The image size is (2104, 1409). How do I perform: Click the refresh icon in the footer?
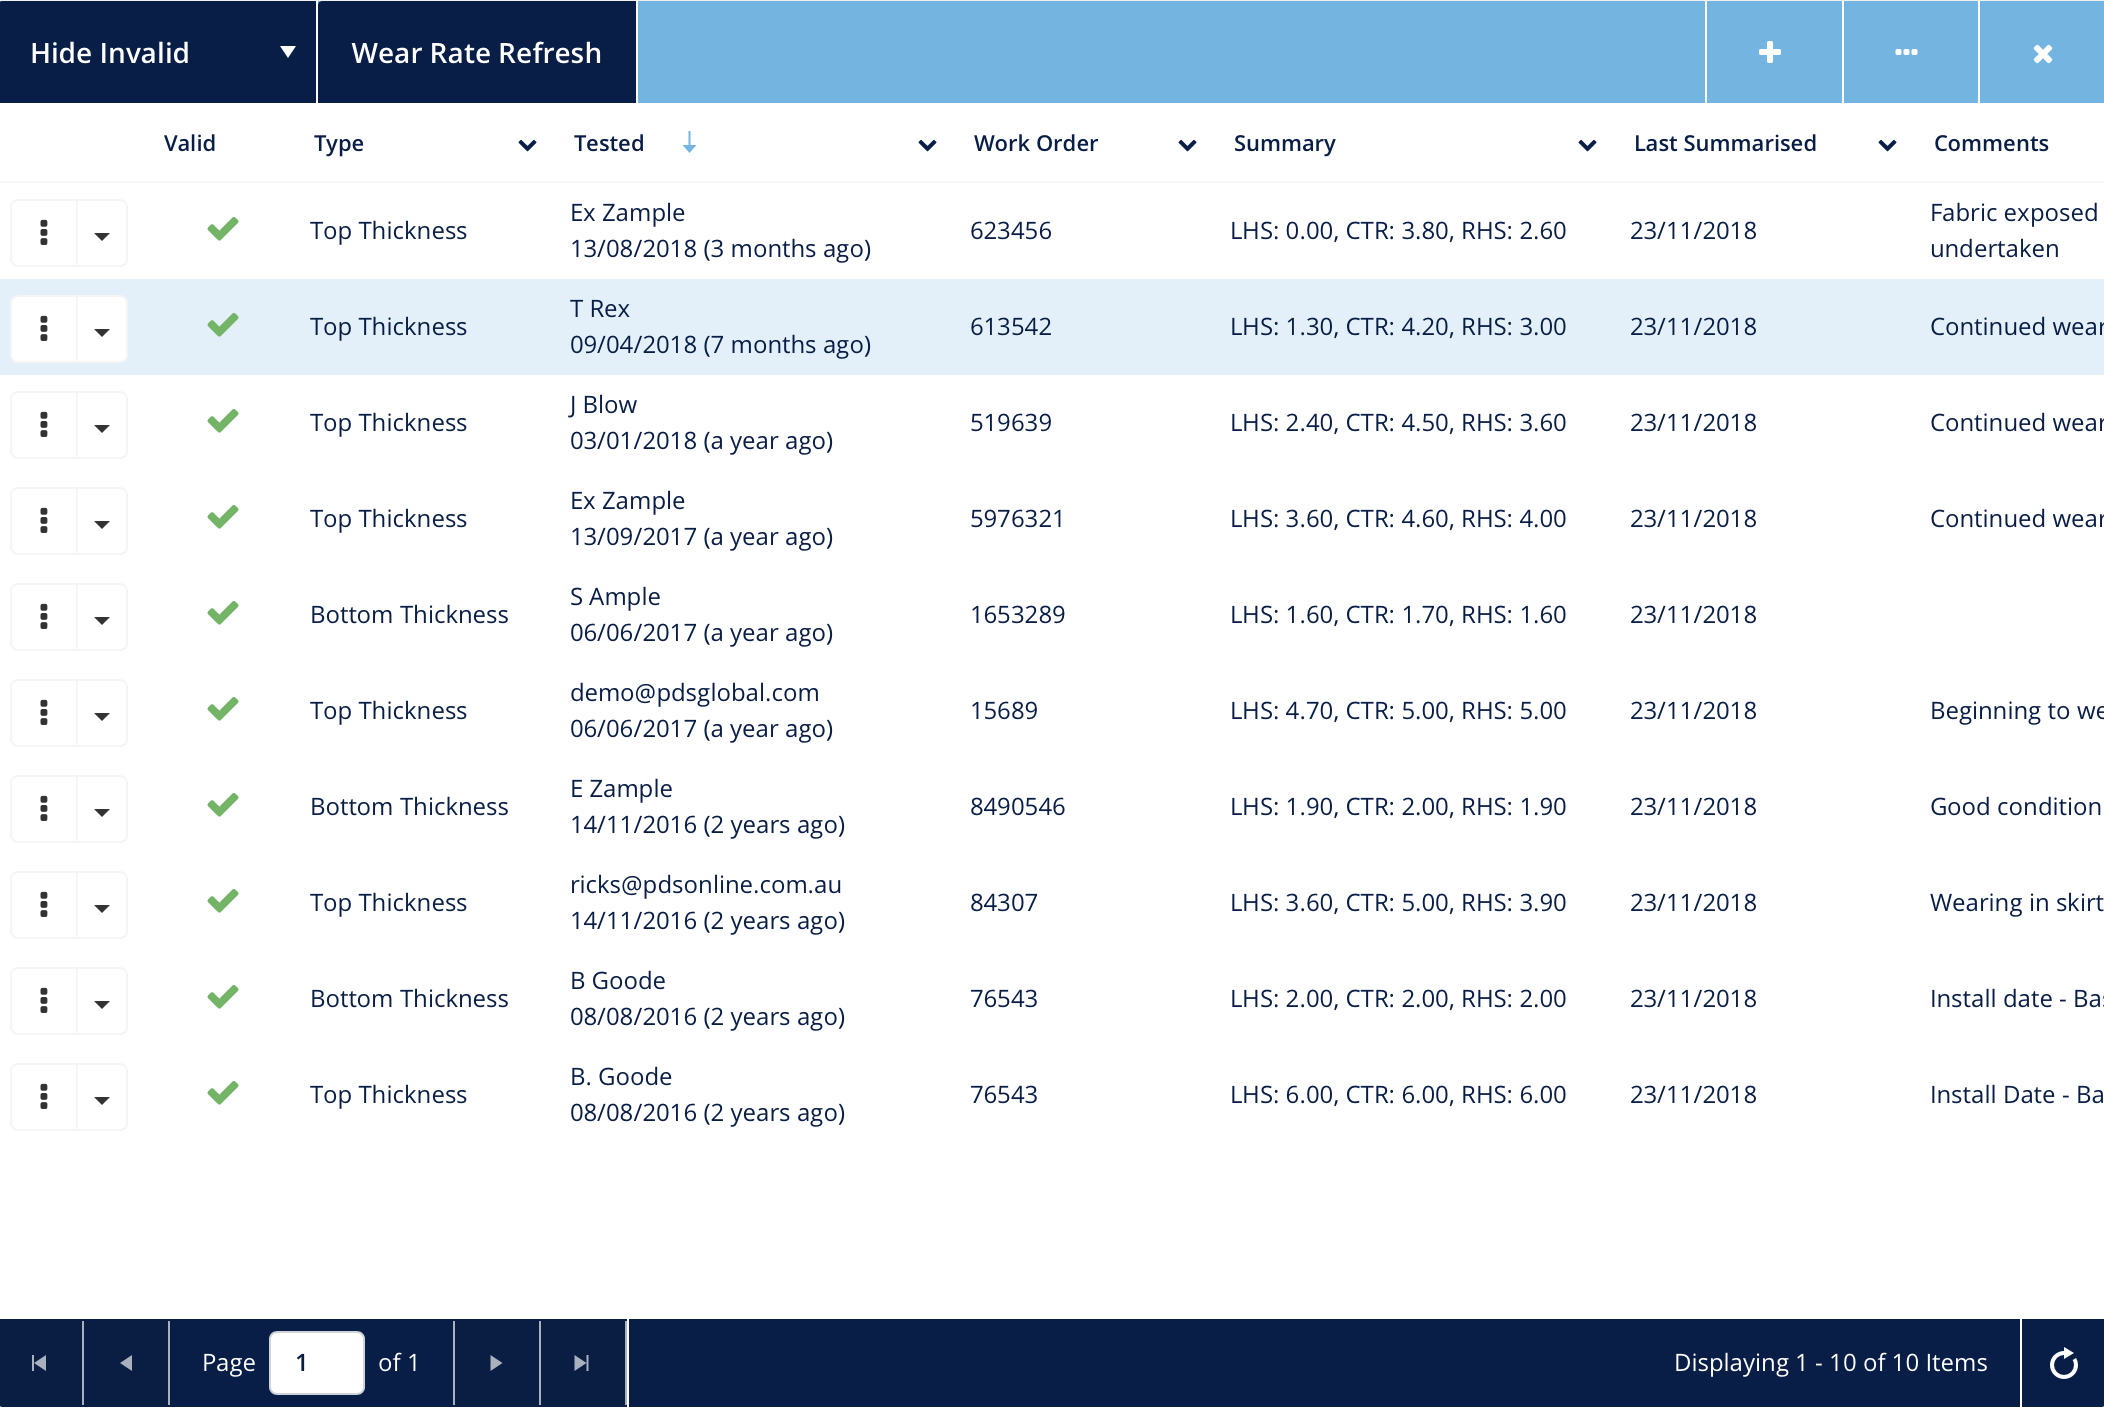(2063, 1363)
